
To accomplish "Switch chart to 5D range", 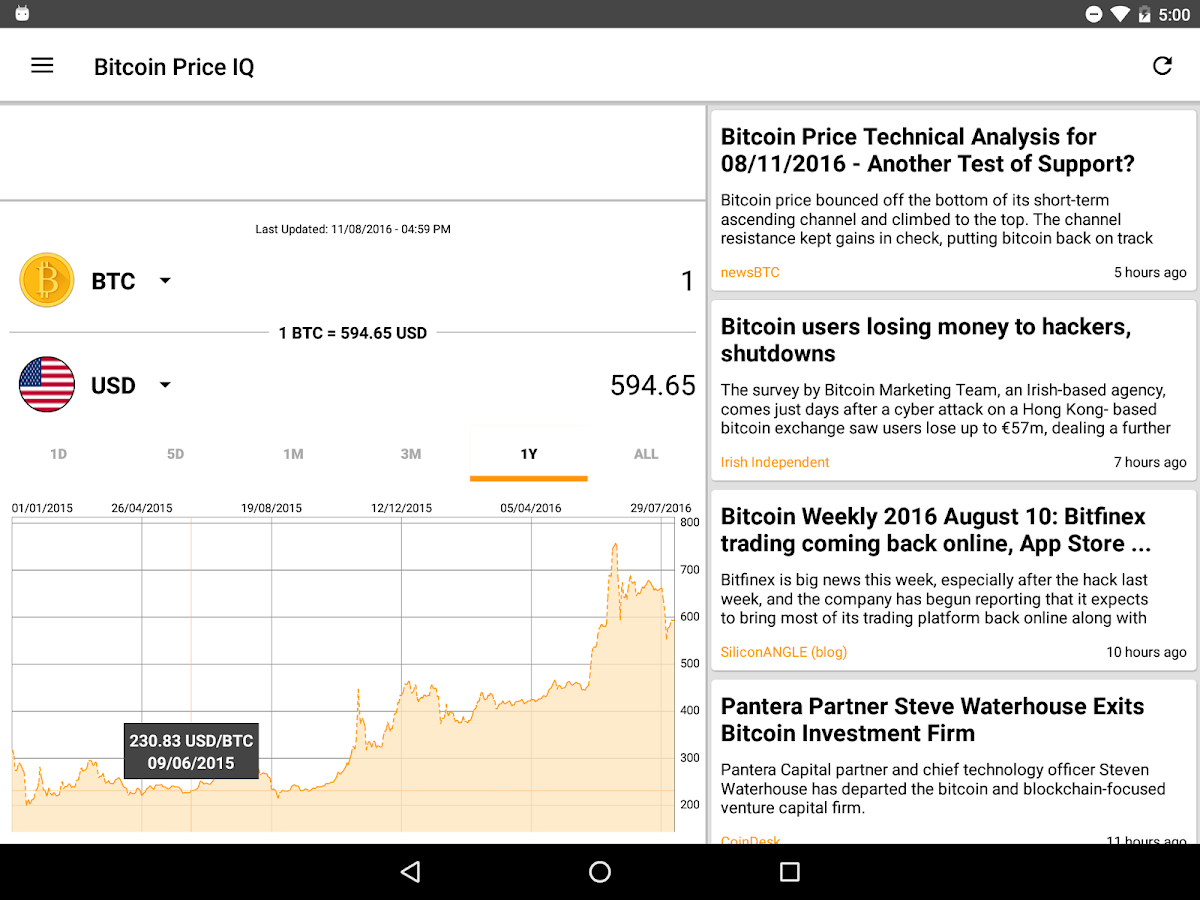I will click(x=175, y=454).
